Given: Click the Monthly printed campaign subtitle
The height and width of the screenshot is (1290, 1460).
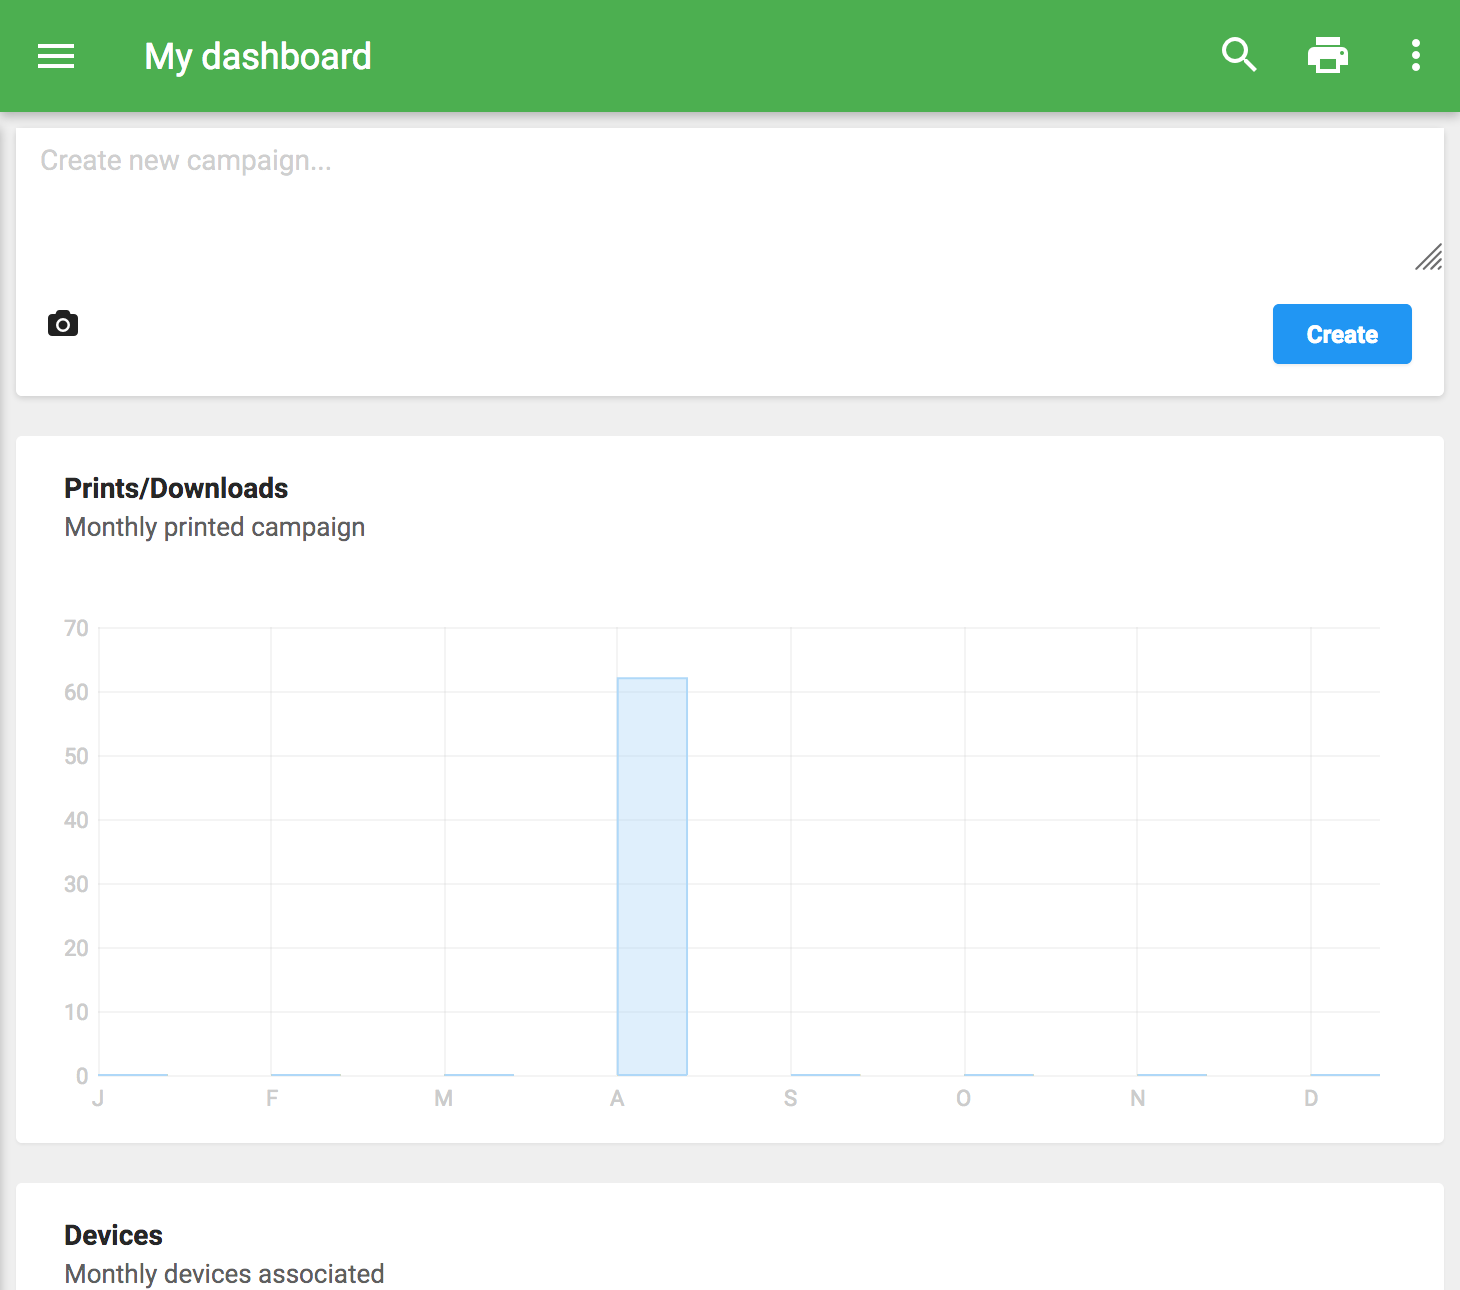Looking at the screenshot, I should [215, 527].
